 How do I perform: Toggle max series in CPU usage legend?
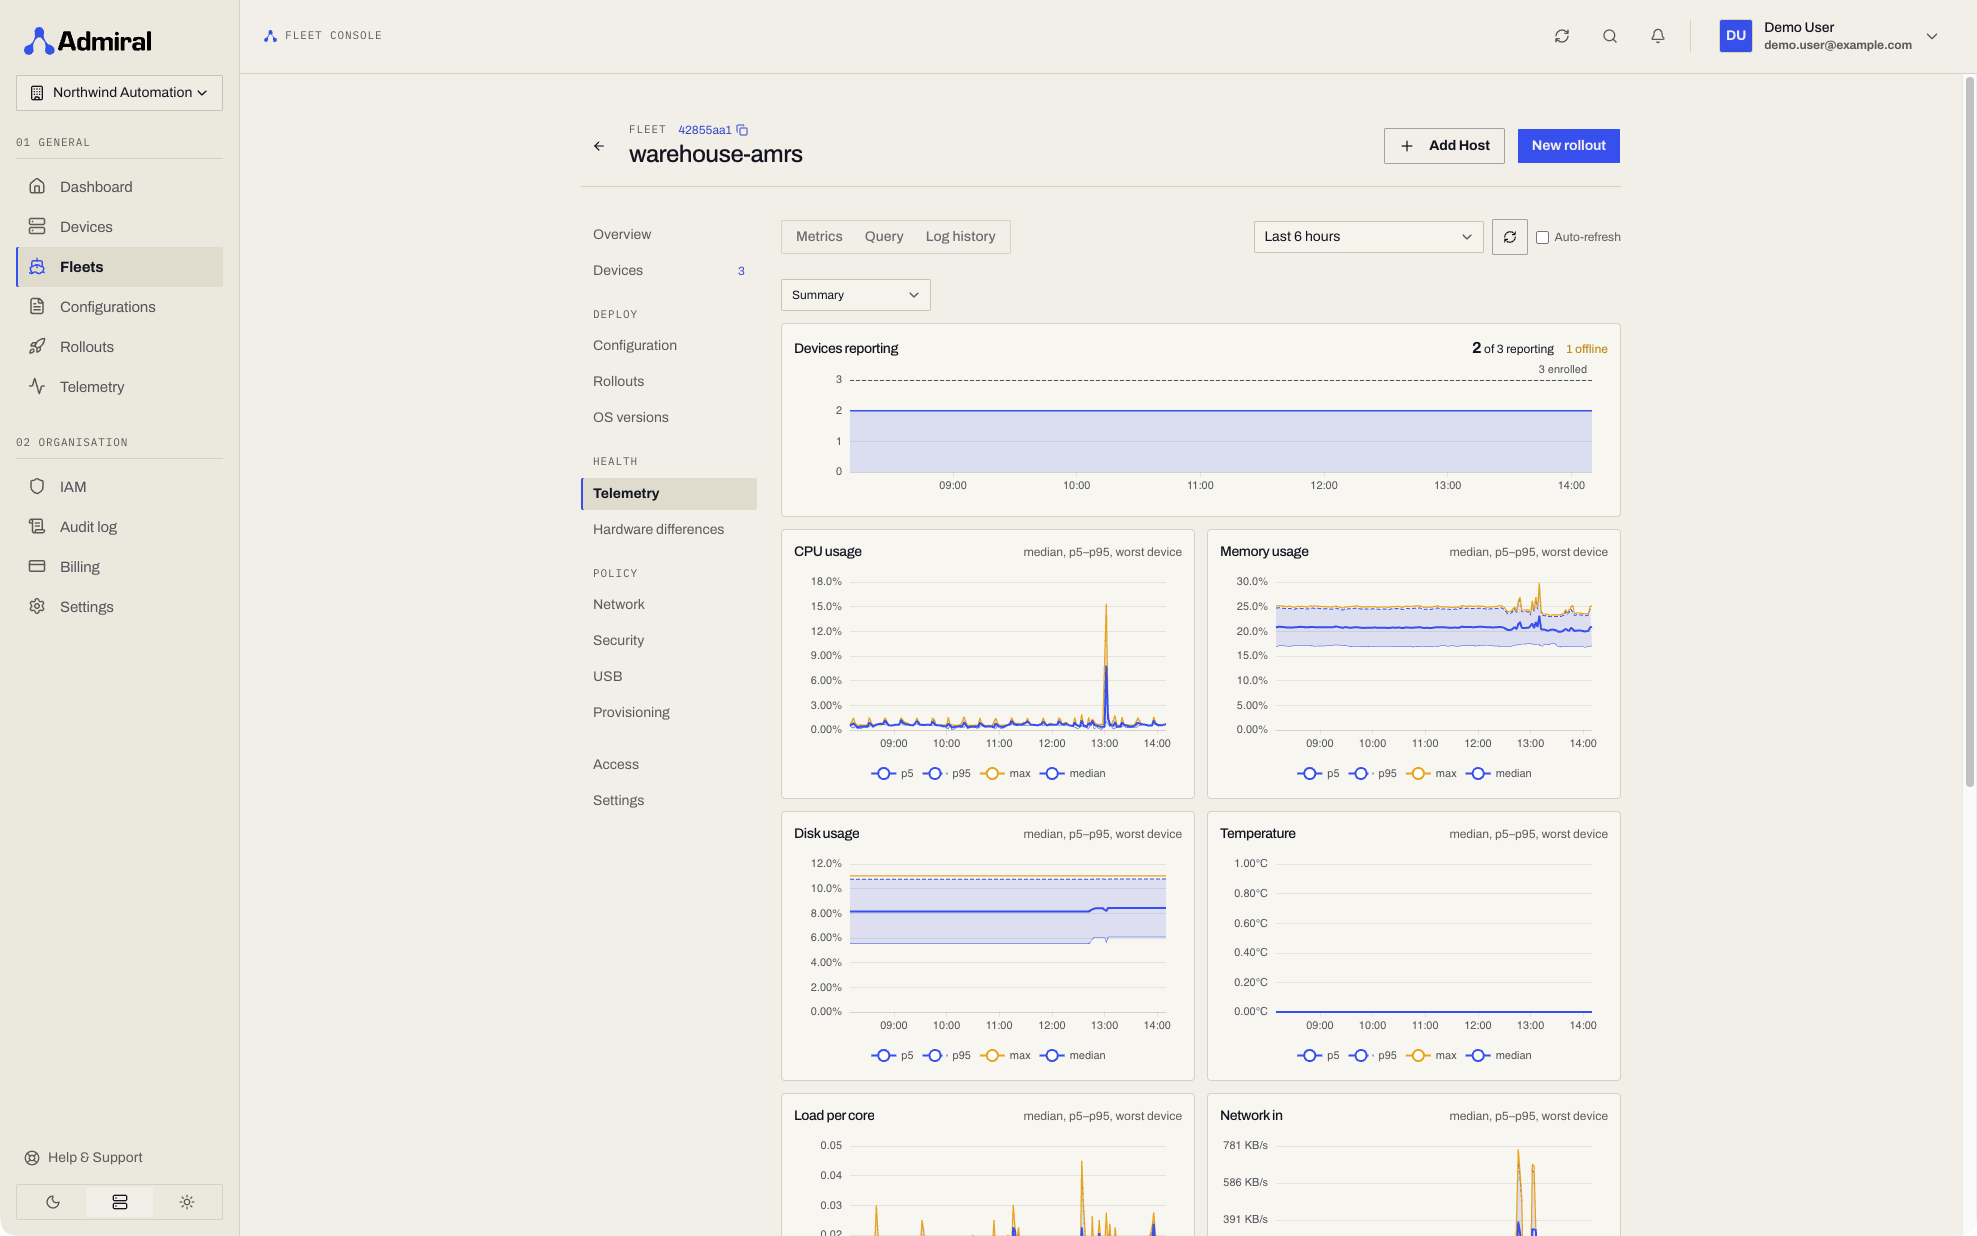point(1005,774)
